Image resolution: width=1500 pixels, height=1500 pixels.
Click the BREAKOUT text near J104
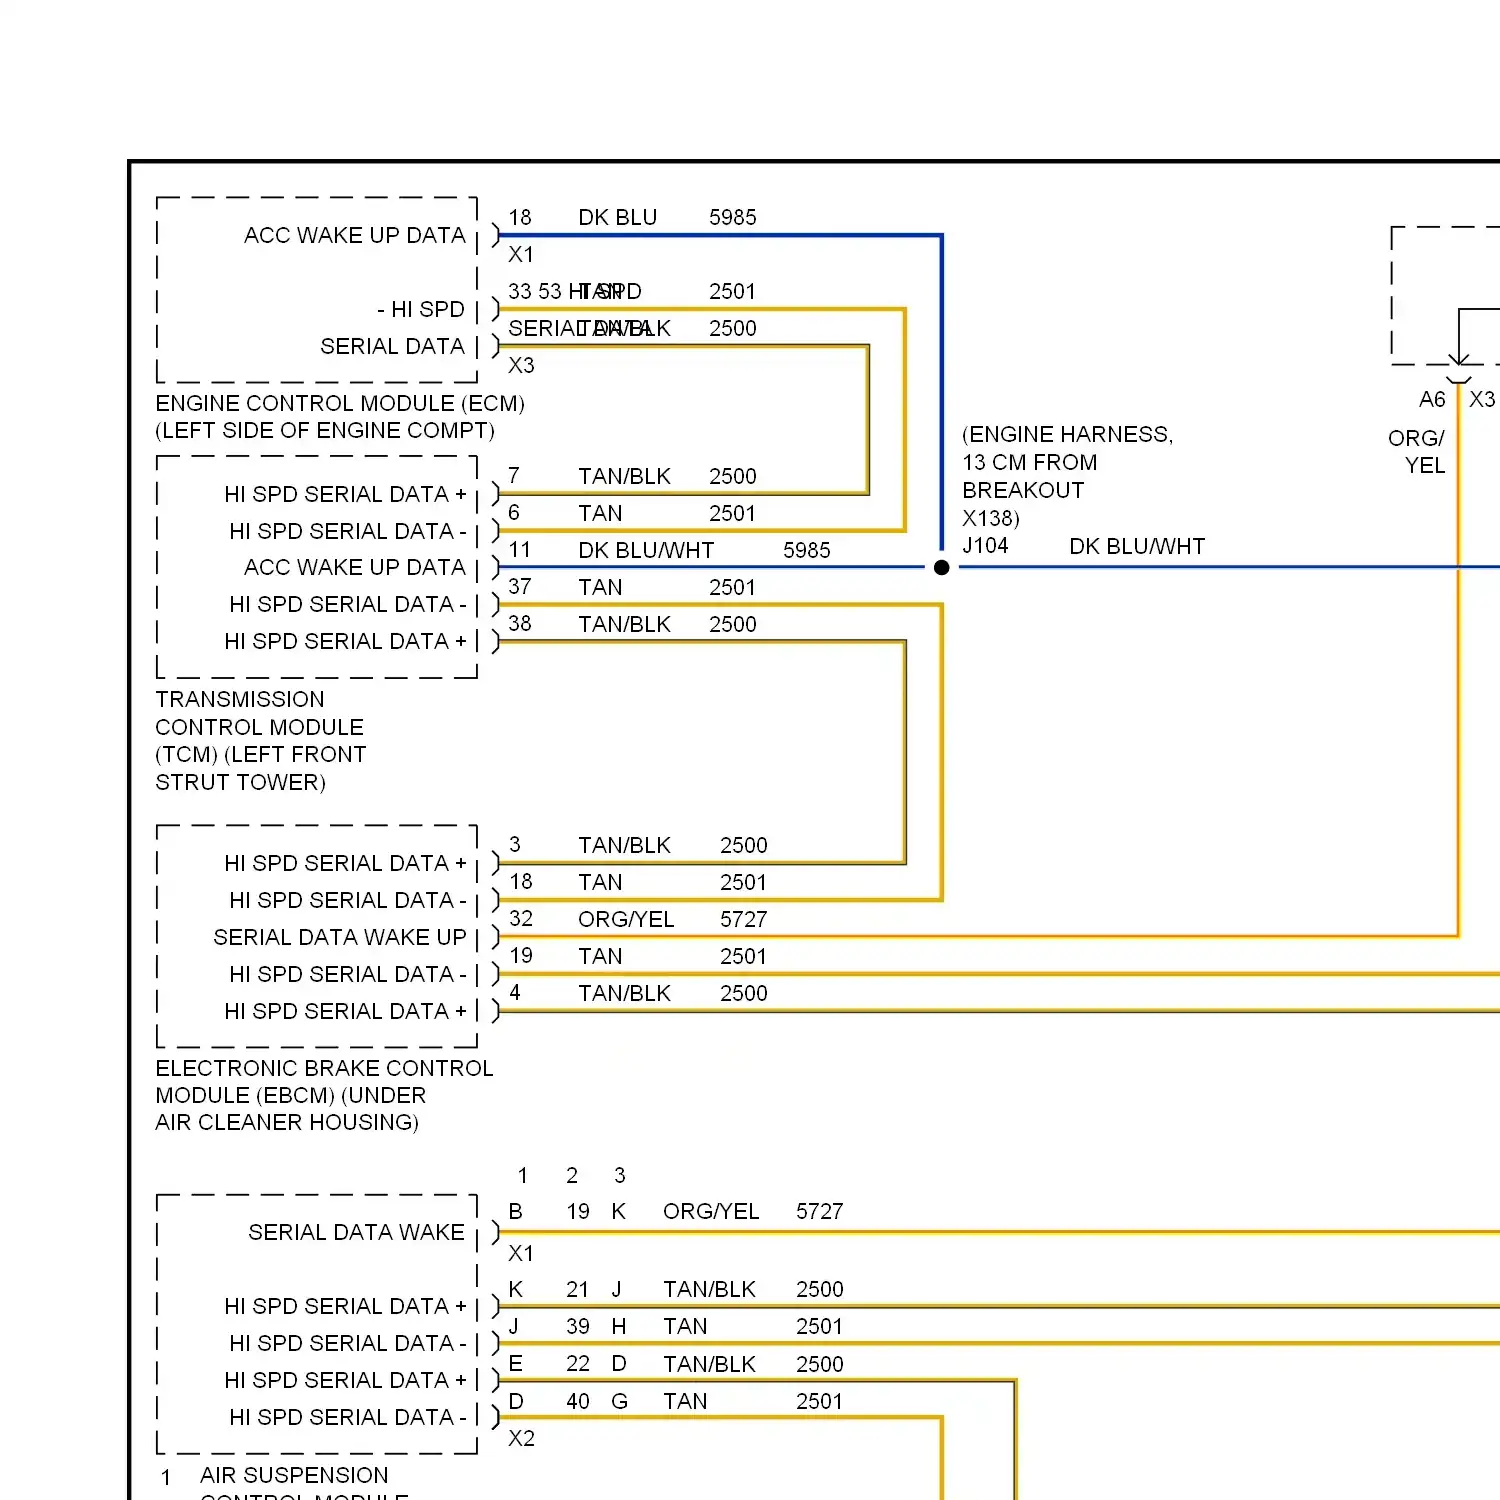click(x=1023, y=490)
